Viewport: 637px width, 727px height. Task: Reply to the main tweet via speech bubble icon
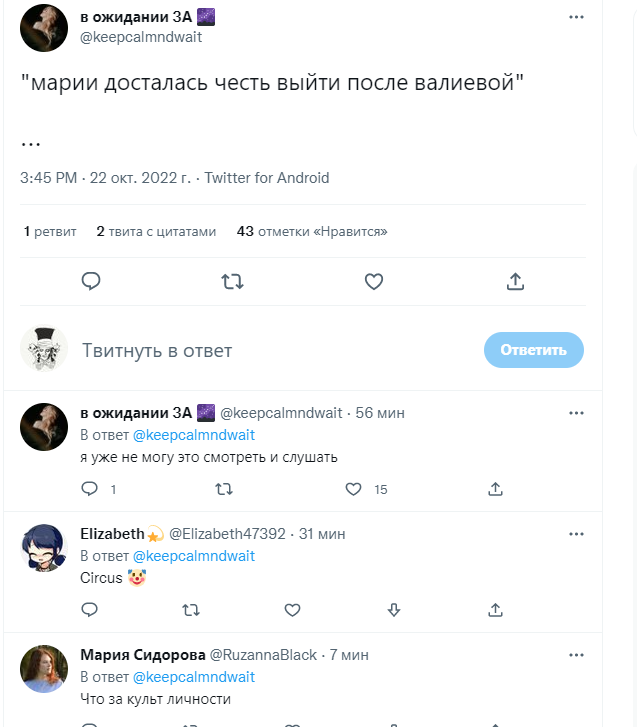tap(91, 282)
